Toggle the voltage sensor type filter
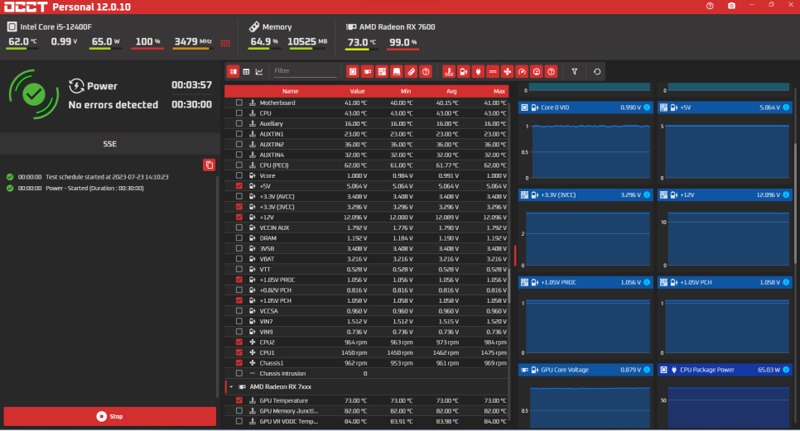The height and width of the screenshot is (431, 800). coord(463,71)
